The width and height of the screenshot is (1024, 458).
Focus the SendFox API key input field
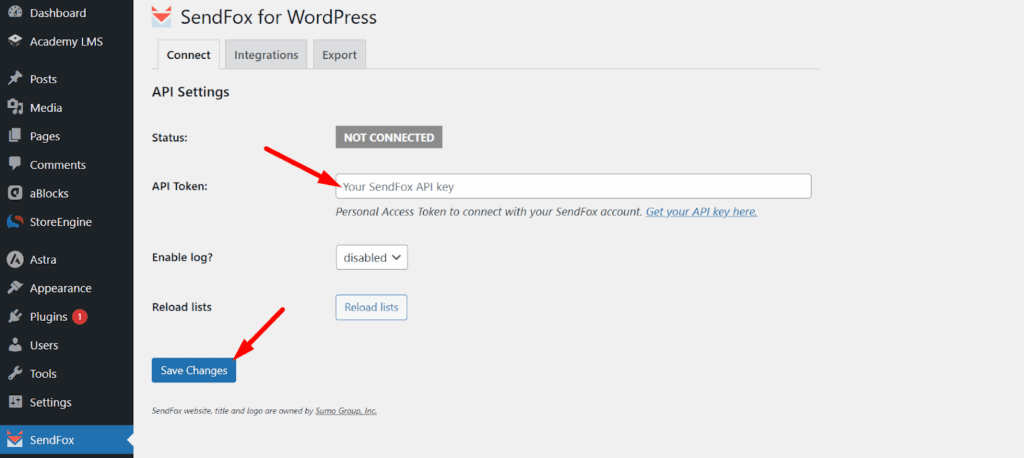[x=573, y=186]
